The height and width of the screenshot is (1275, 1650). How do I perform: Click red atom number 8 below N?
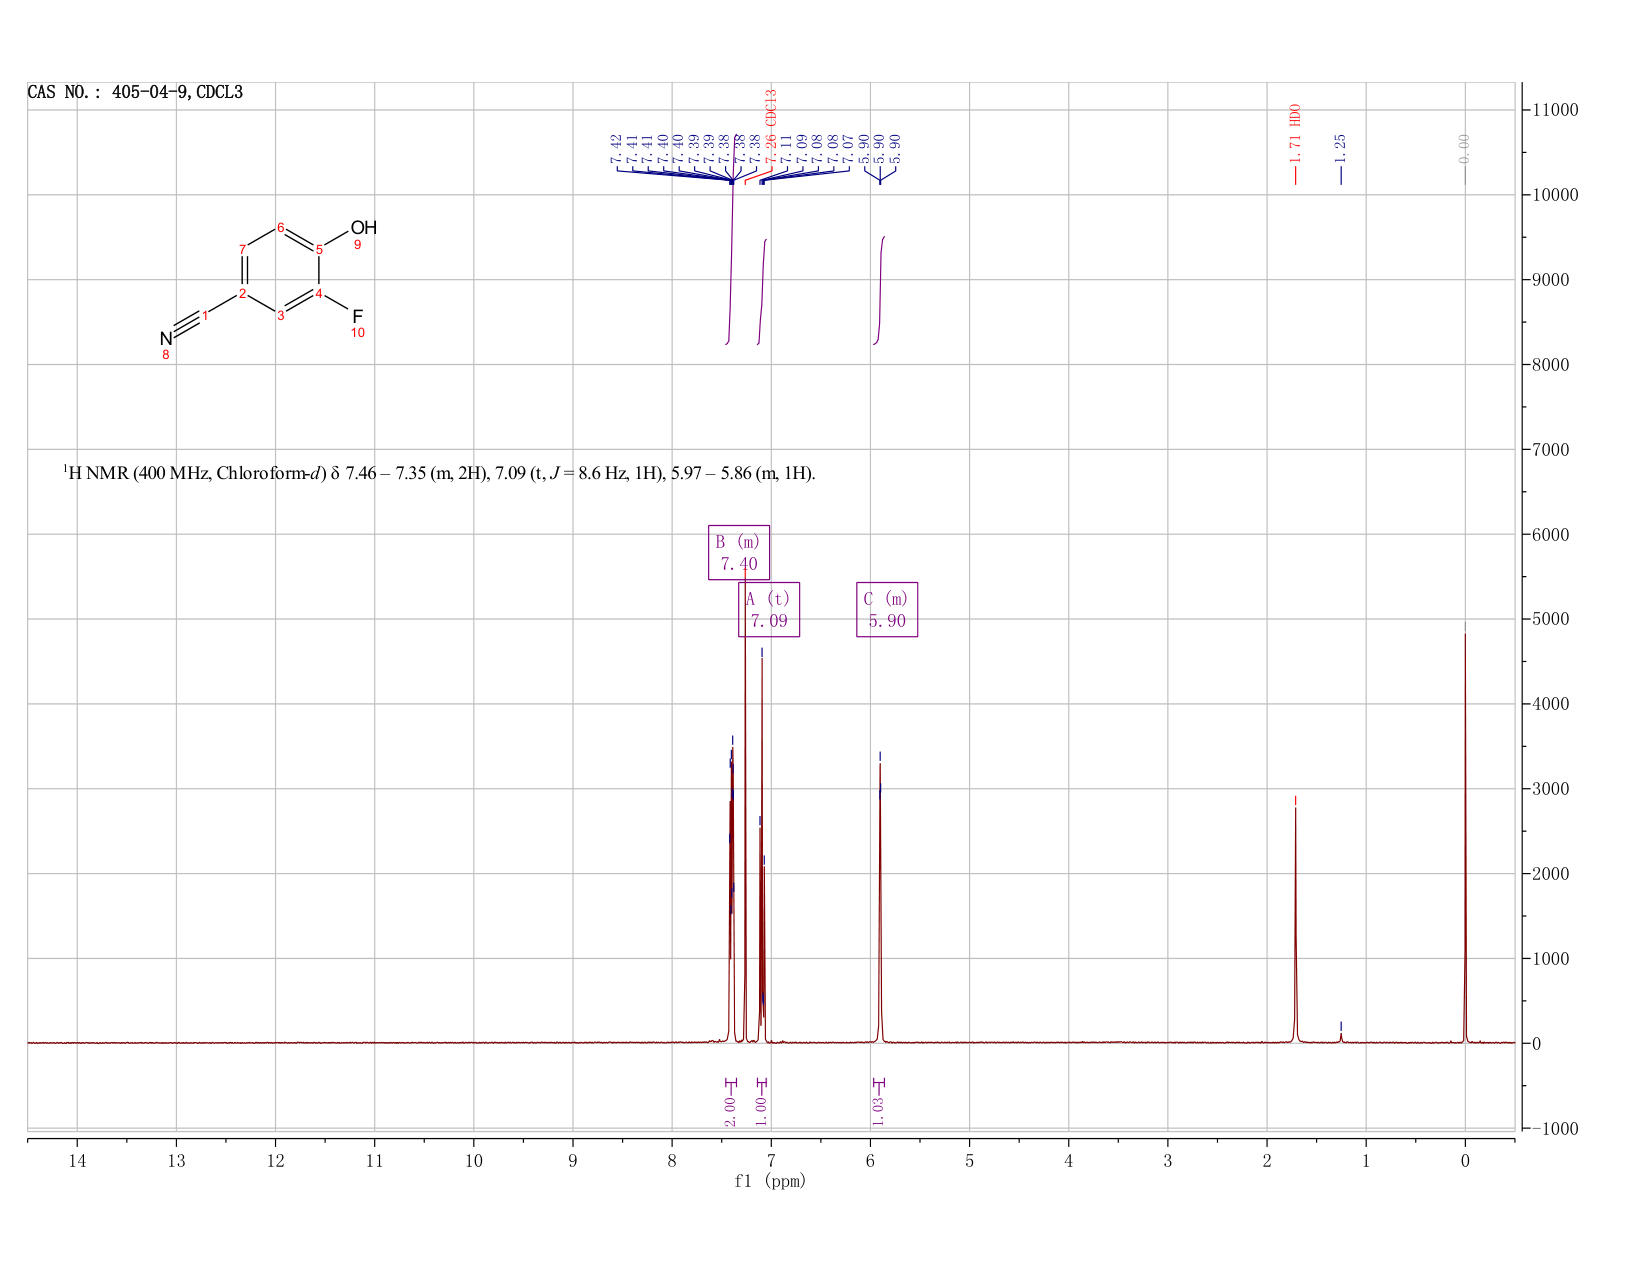166,355
